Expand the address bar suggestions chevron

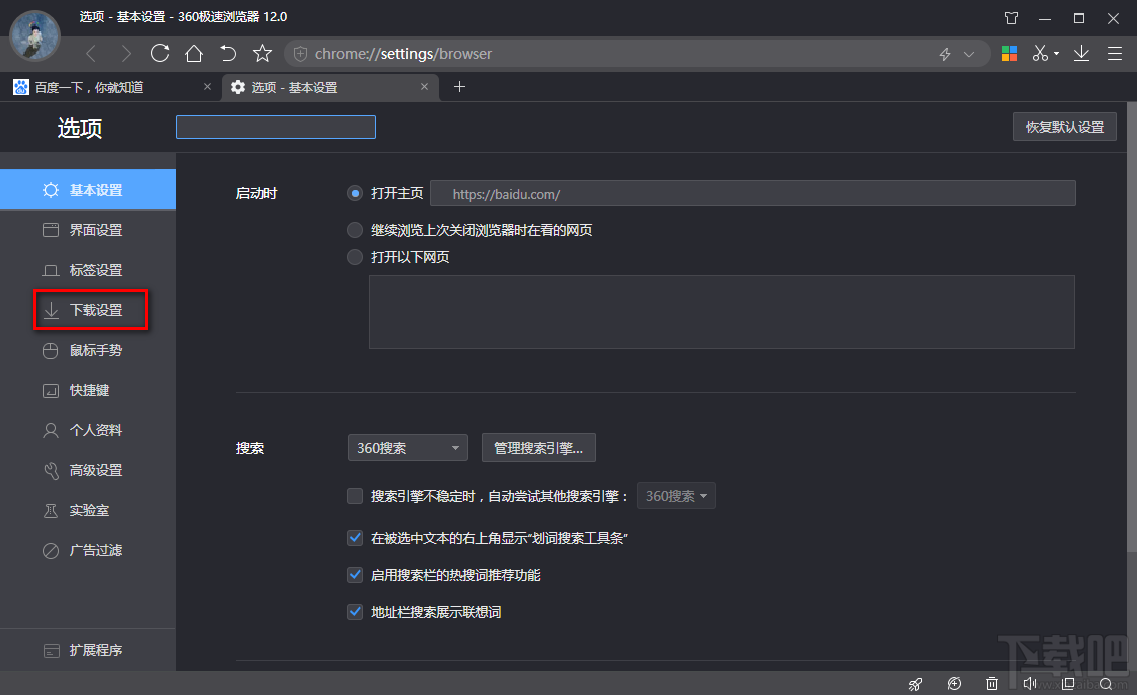click(x=967, y=53)
